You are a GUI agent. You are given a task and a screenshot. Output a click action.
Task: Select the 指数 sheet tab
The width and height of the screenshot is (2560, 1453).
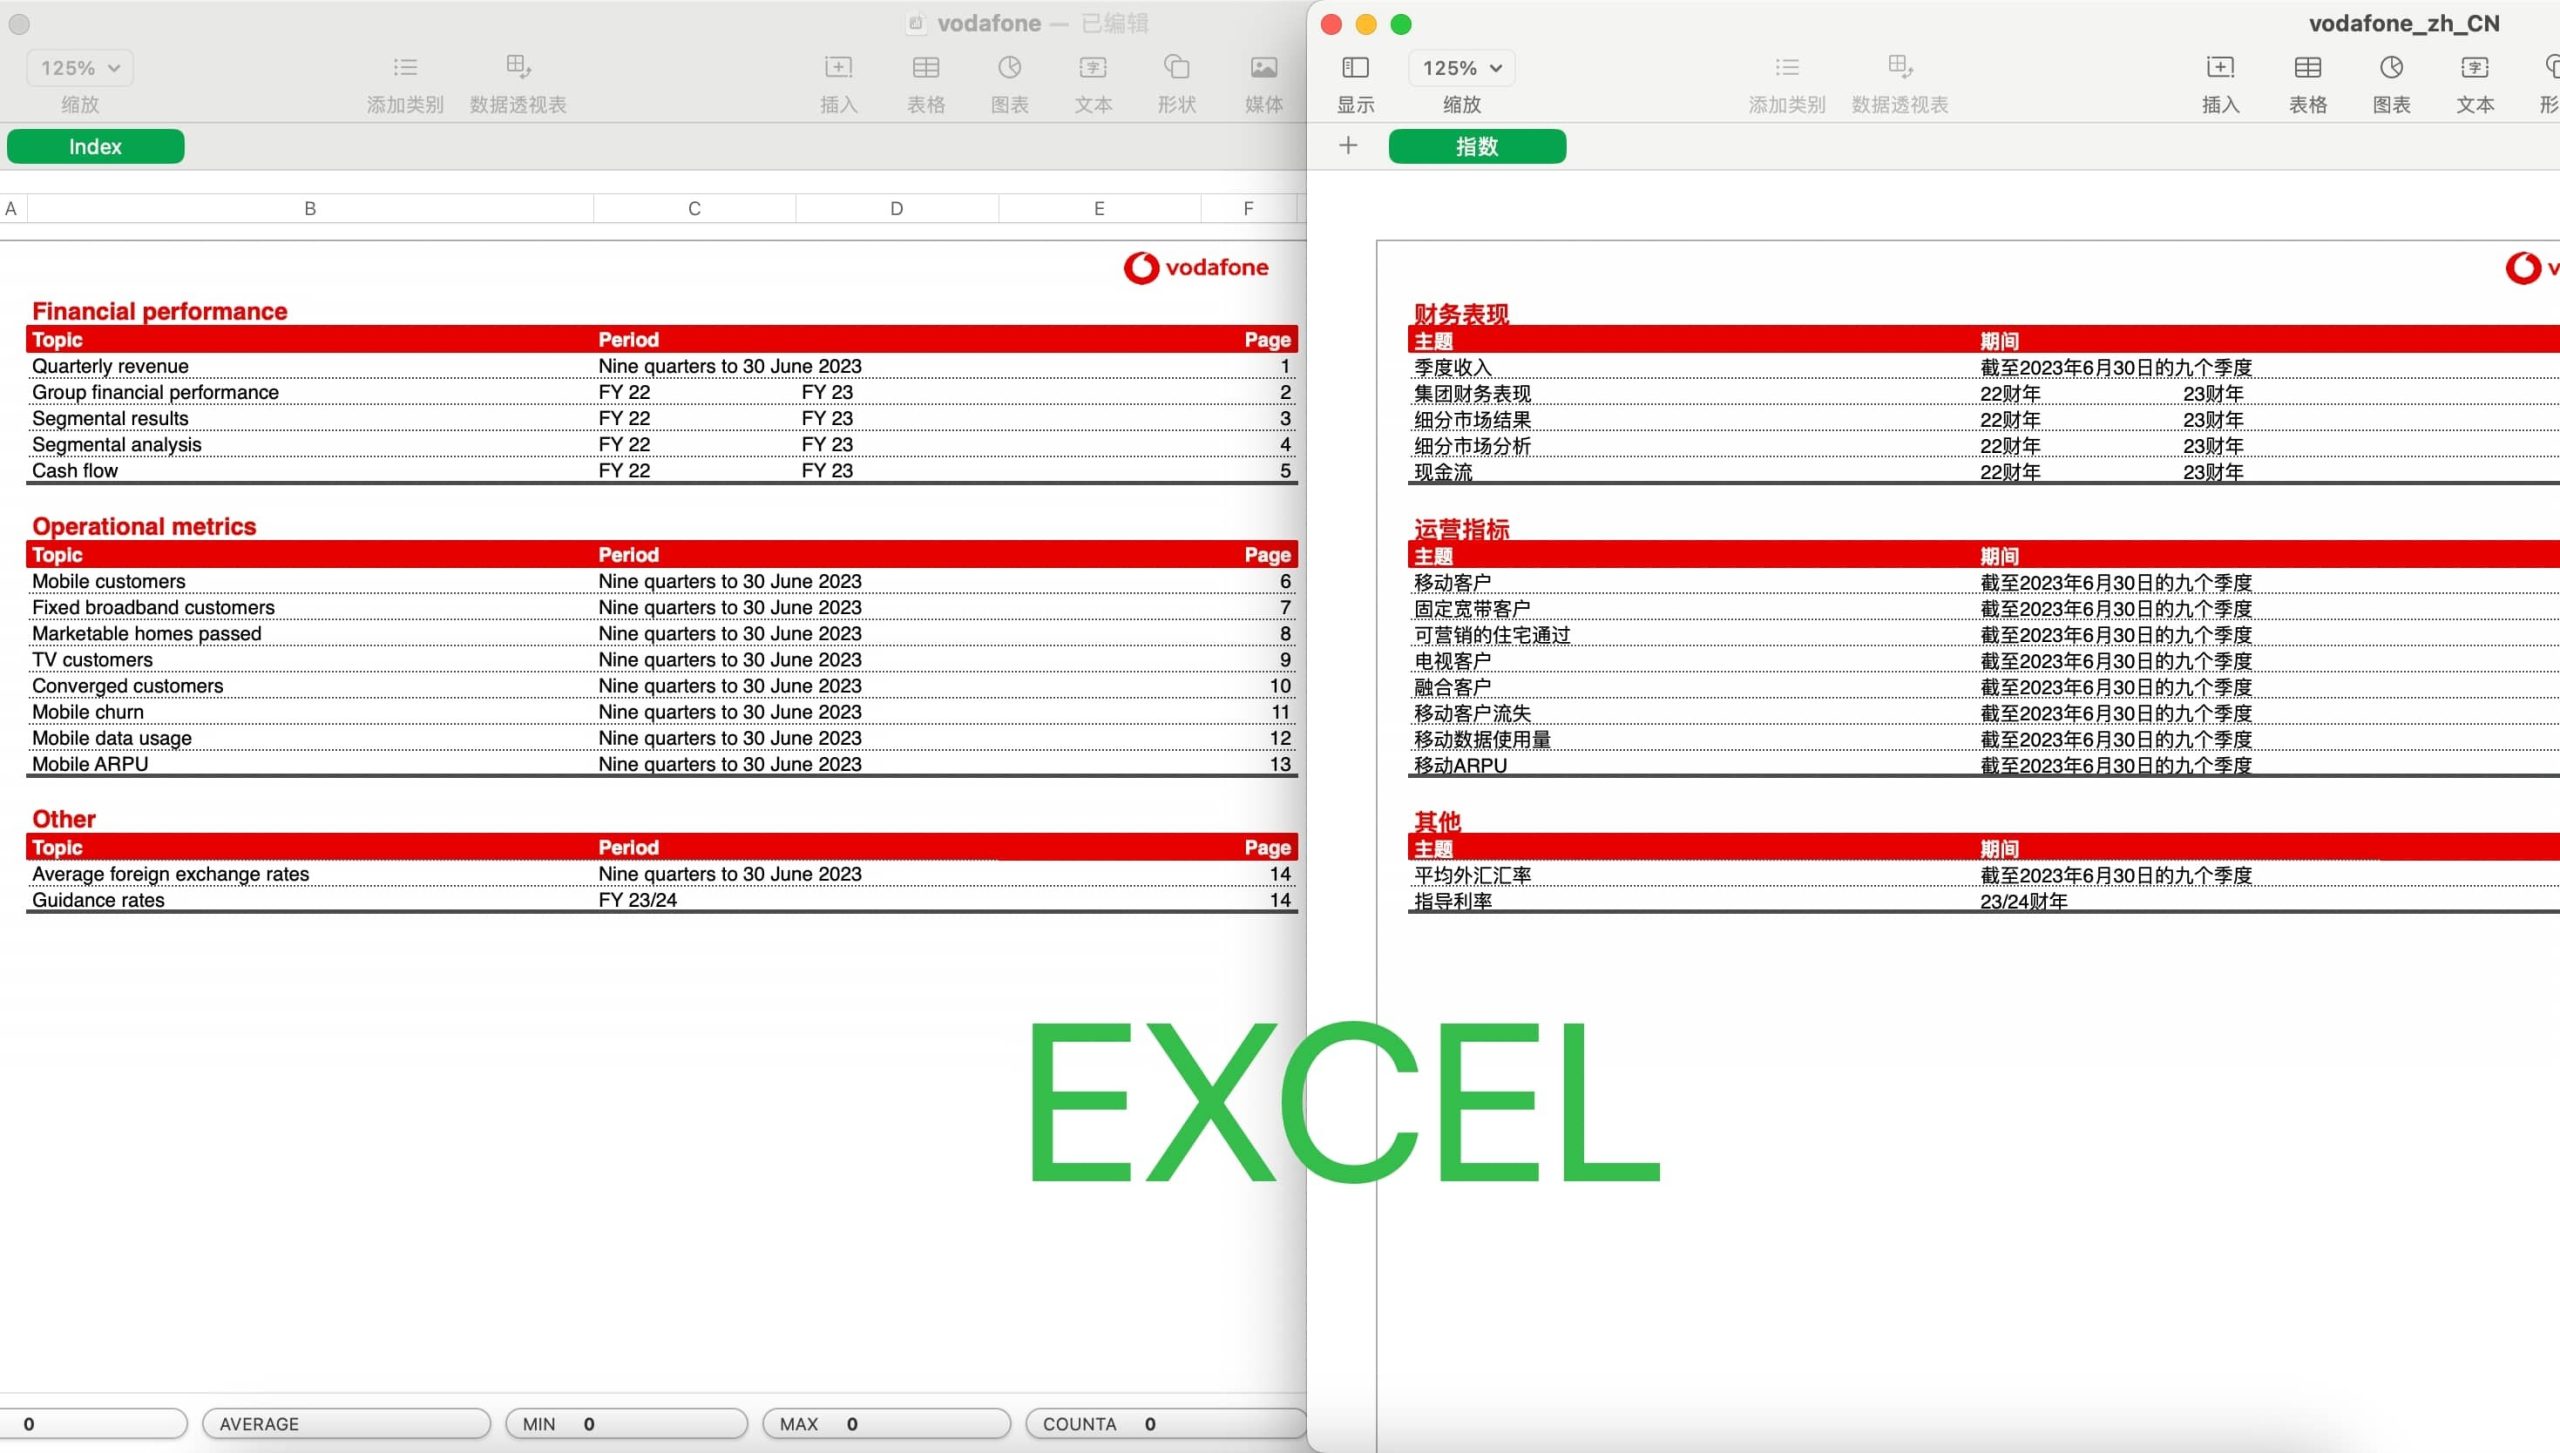tap(1477, 146)
